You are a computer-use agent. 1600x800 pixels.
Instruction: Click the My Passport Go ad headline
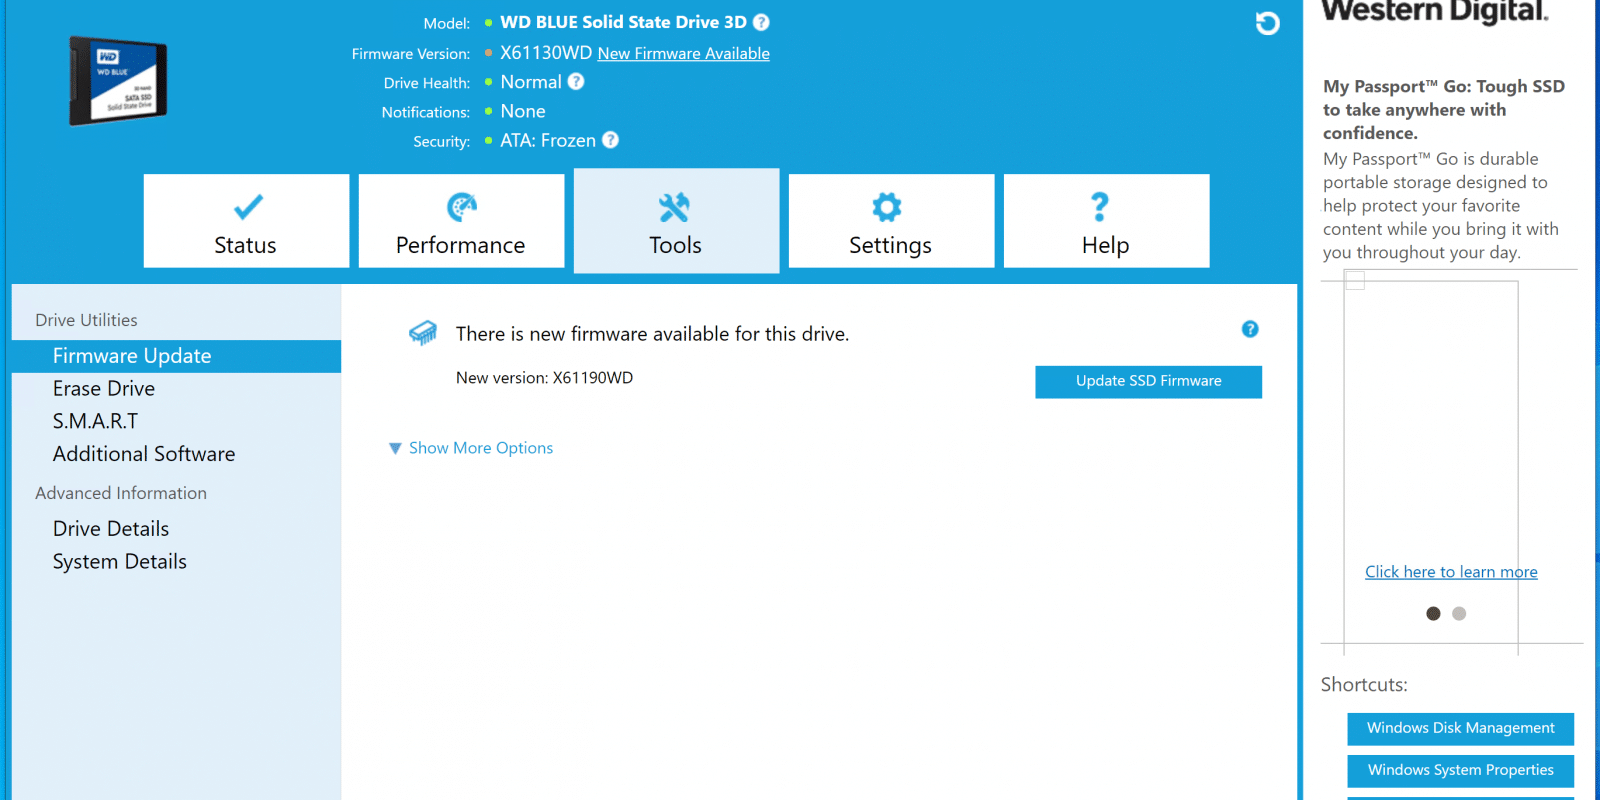click(x=1444, y=110)
